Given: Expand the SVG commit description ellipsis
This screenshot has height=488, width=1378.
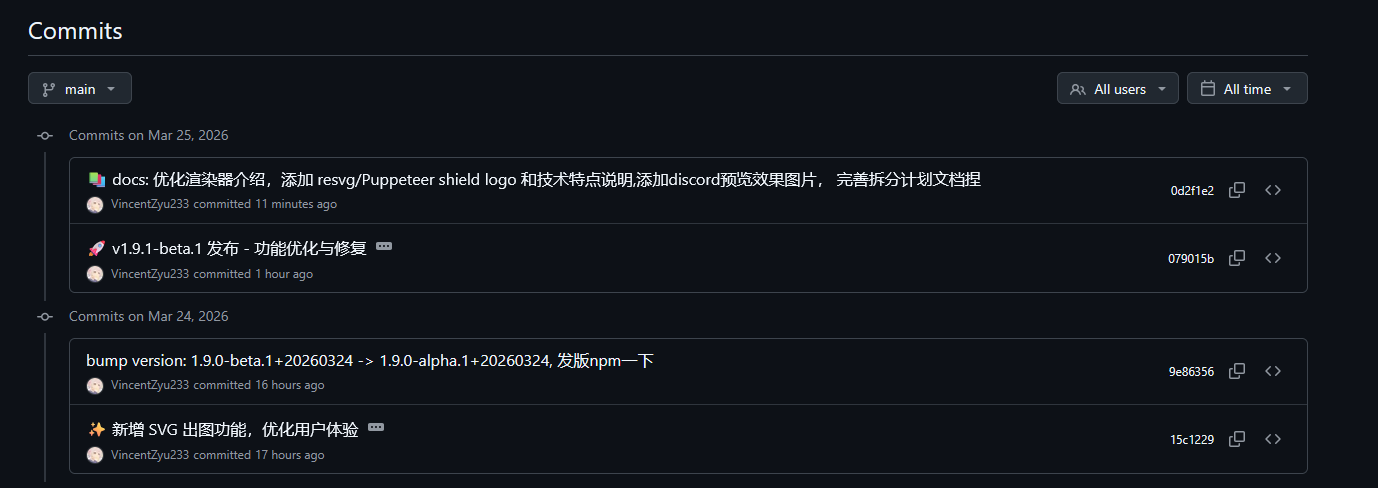Looking at the screenshot, I should pos(376,427).
